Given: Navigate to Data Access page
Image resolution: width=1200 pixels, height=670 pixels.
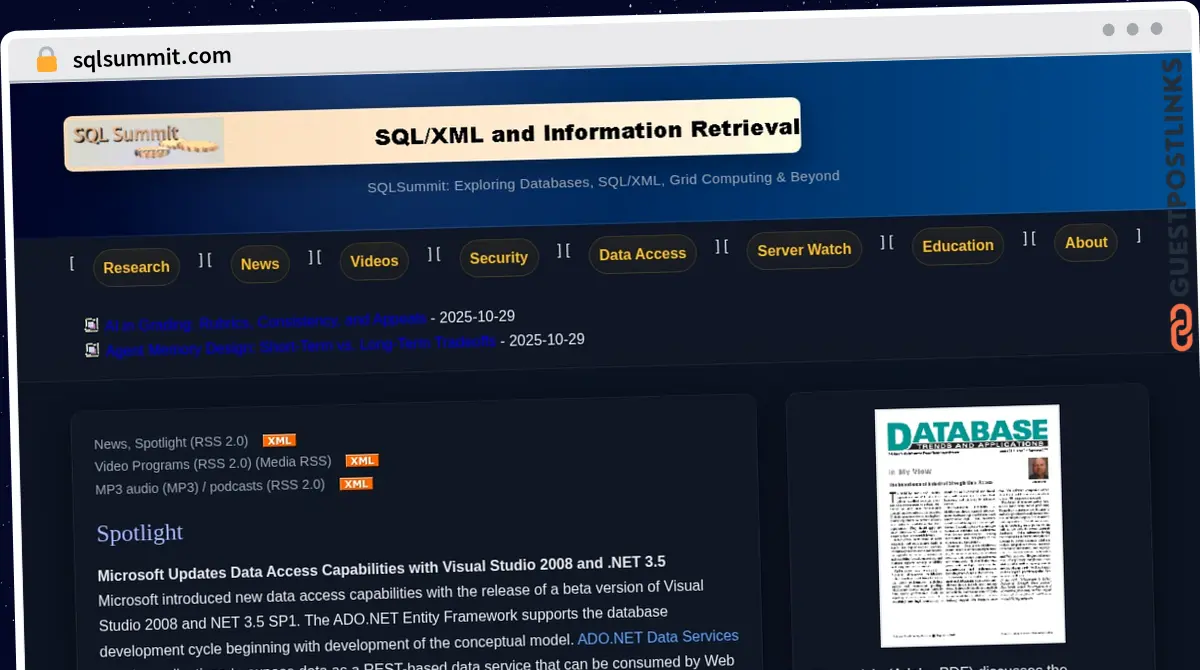Looking at the screenshot, I should (642, 254).
